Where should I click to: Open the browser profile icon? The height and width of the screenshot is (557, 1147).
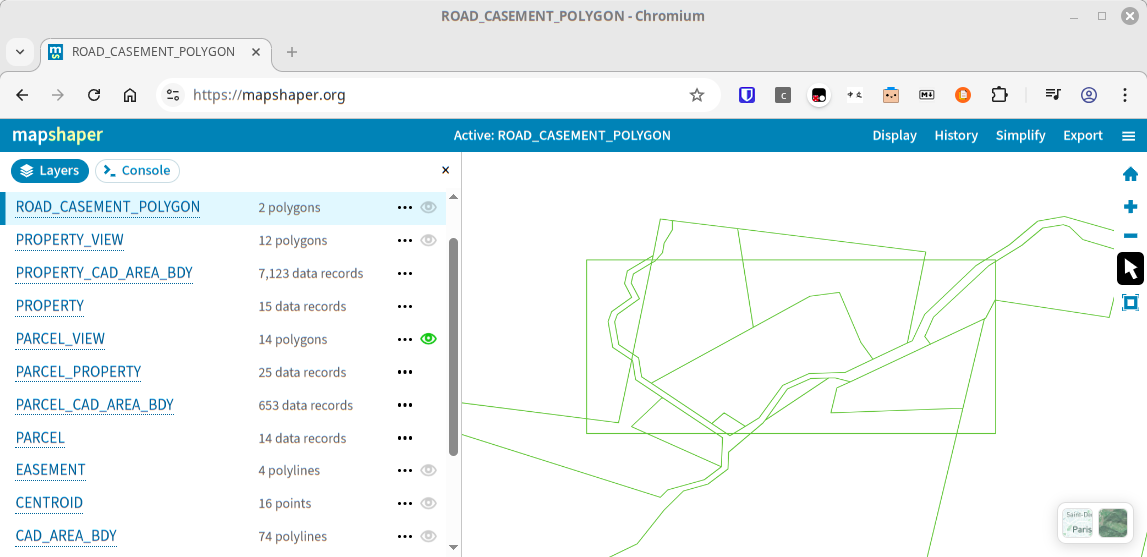point(1088,95)
